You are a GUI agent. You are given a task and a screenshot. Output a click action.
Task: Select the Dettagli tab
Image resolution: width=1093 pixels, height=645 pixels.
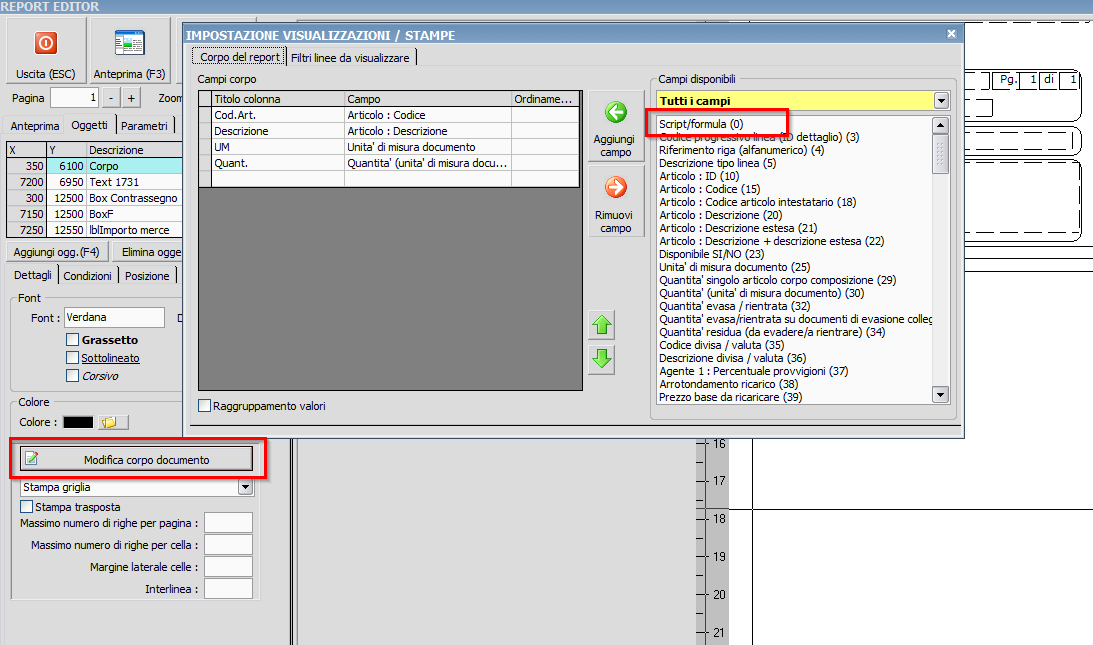[x=33, y=275]
